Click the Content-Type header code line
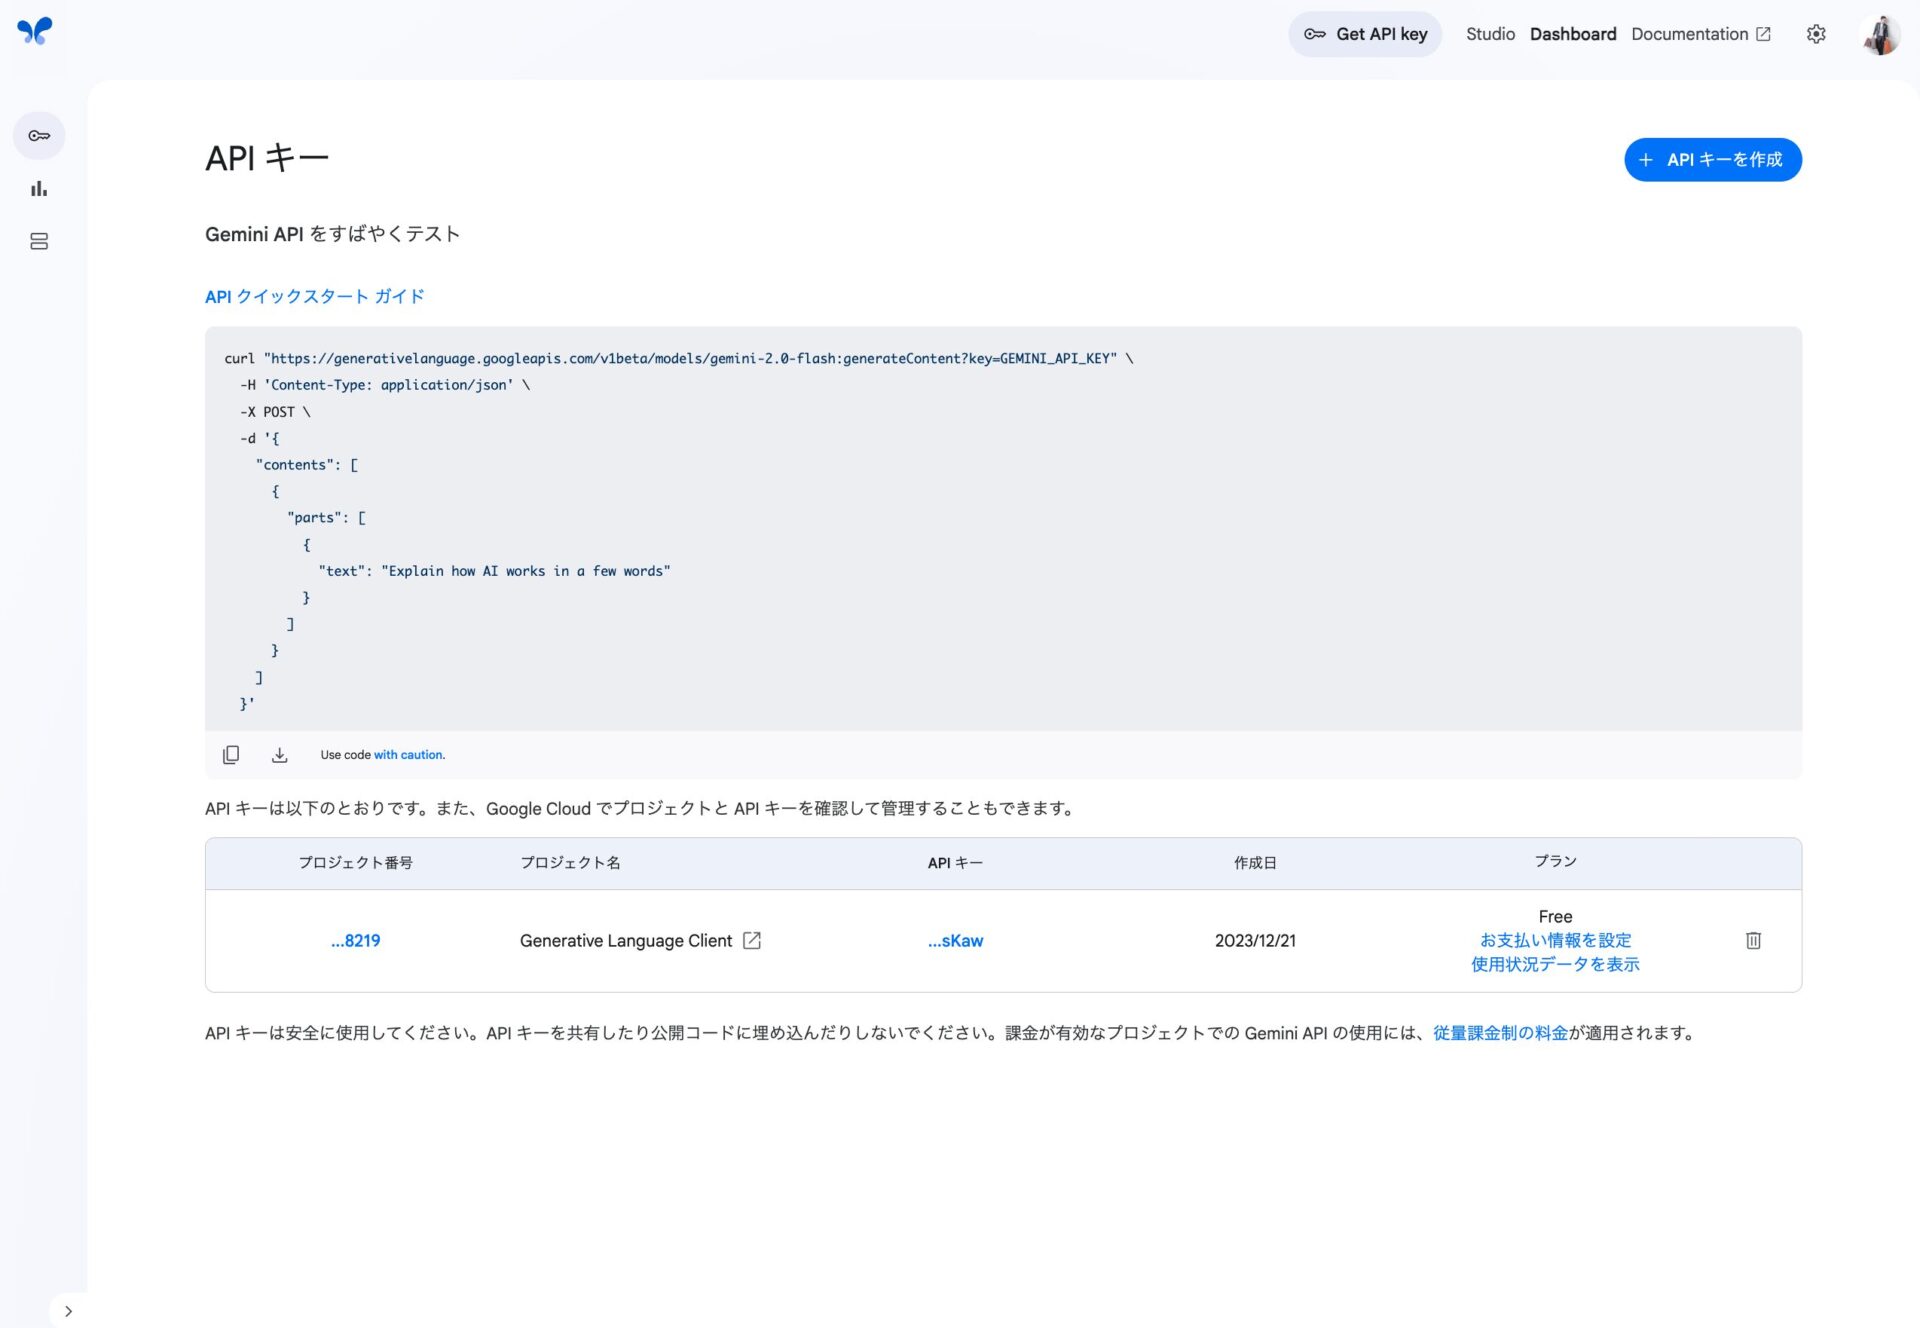Image resolution: width=1920 pixels, height=1328 pixels. (x=385, y=385)
